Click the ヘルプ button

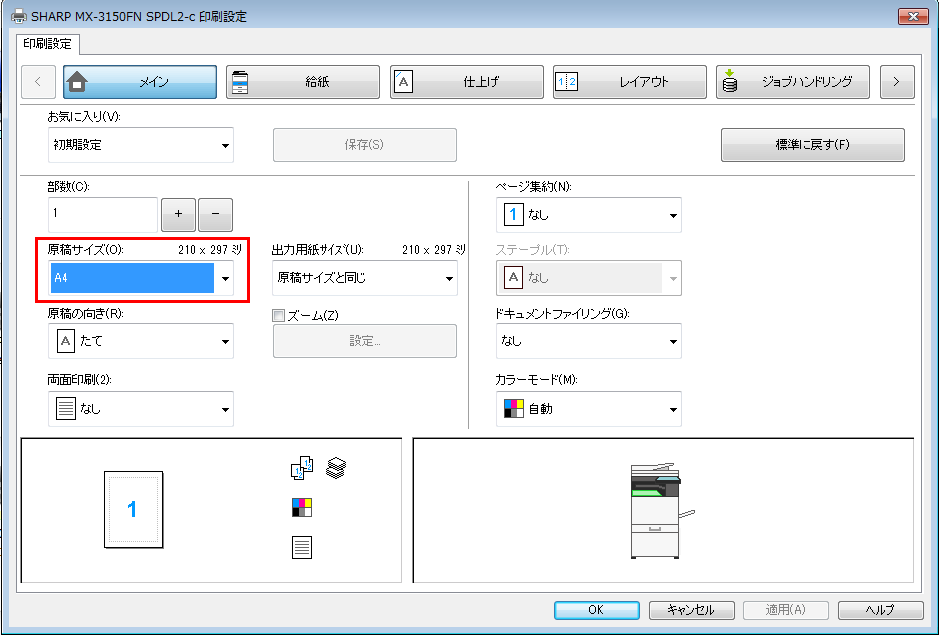pyautogui.click(x=880, y=610)
